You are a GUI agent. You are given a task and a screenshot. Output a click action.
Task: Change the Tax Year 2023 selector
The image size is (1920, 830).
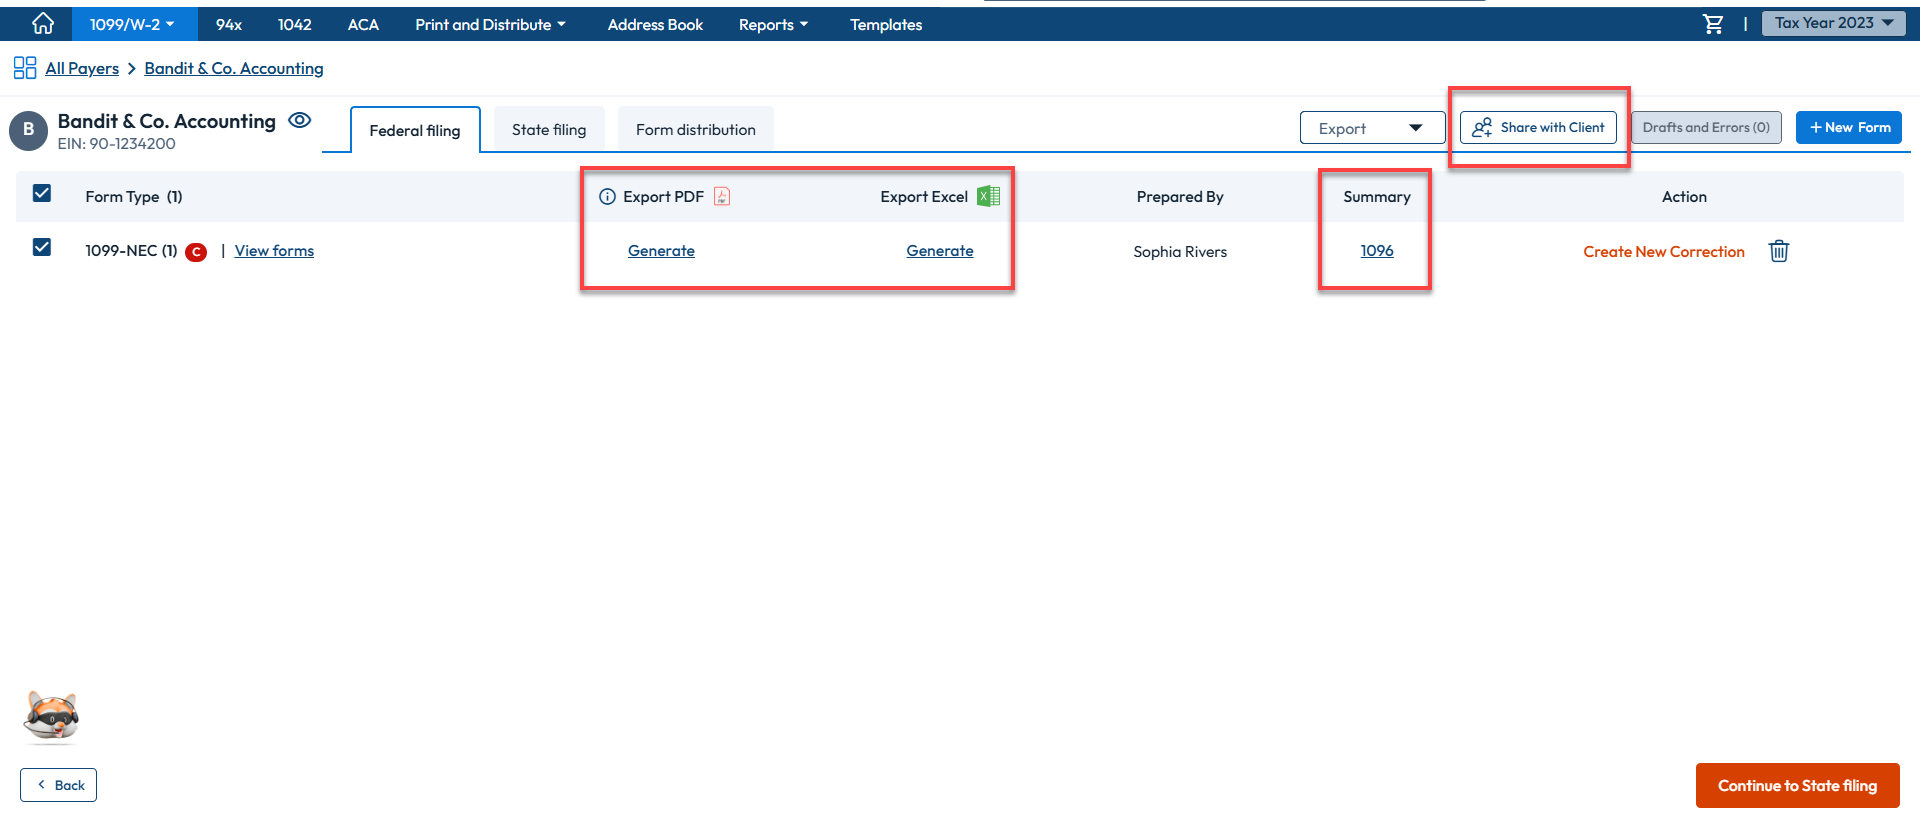tap(1834, 23)
